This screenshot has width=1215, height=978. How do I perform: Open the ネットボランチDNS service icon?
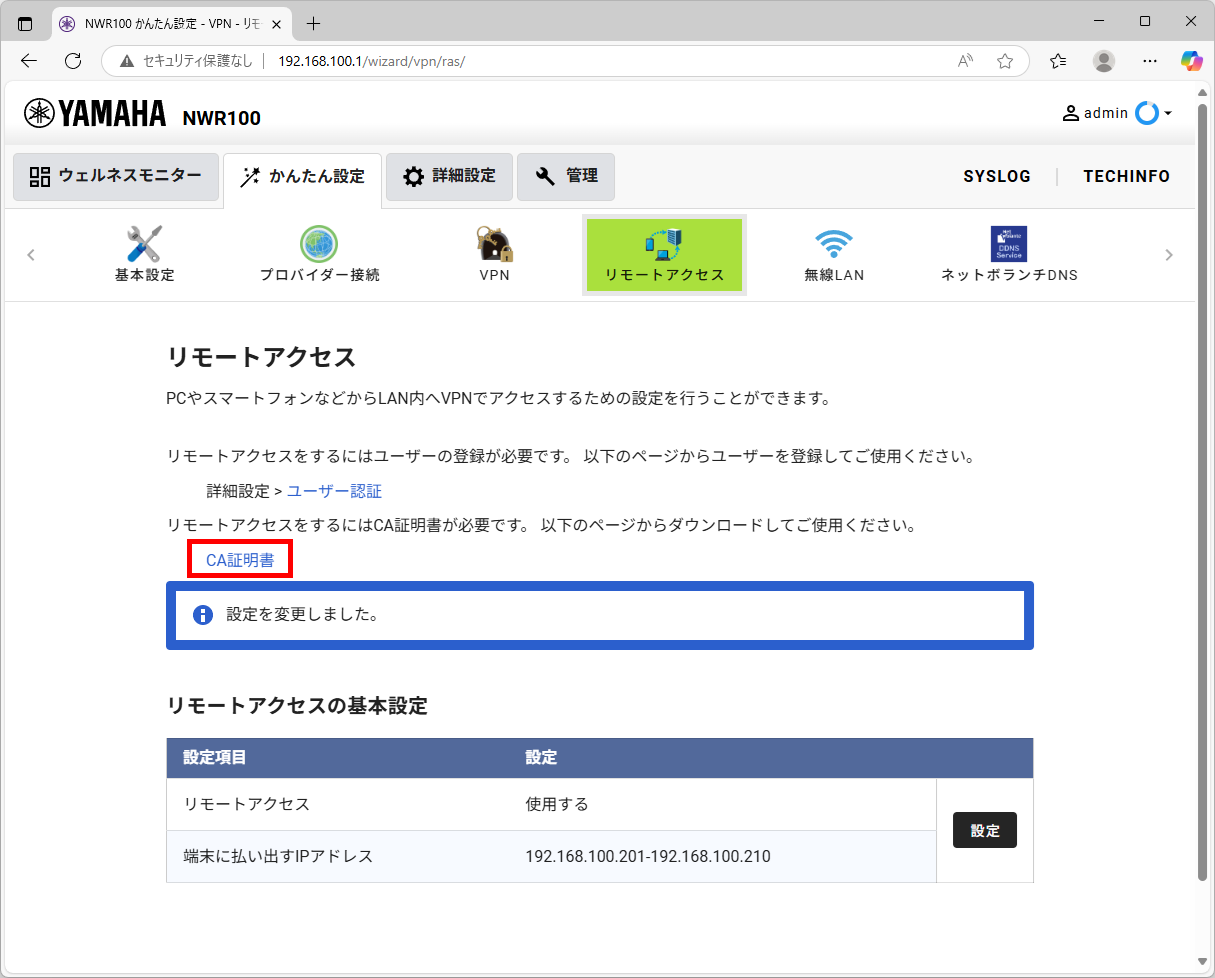click(1009, 243)
